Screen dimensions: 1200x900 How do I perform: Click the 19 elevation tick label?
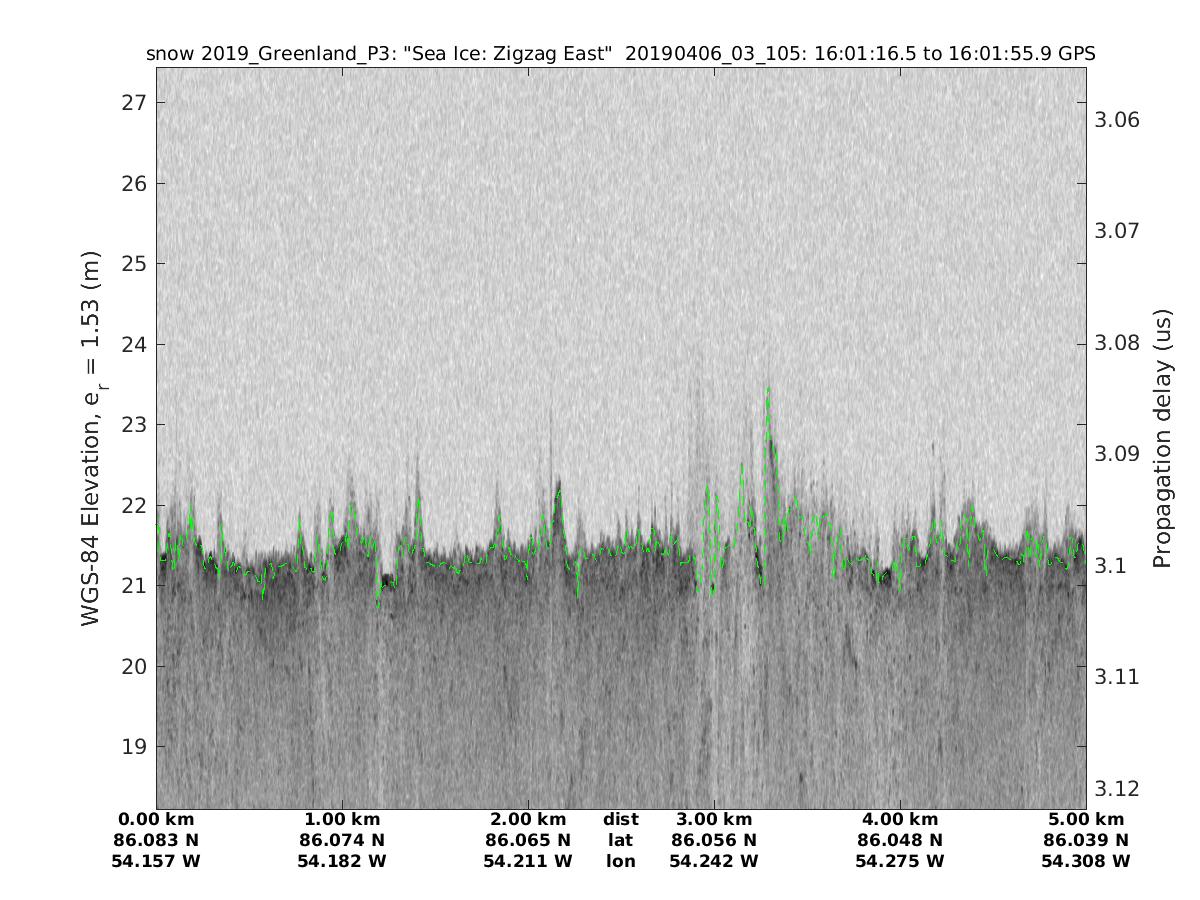click(133, 746)
